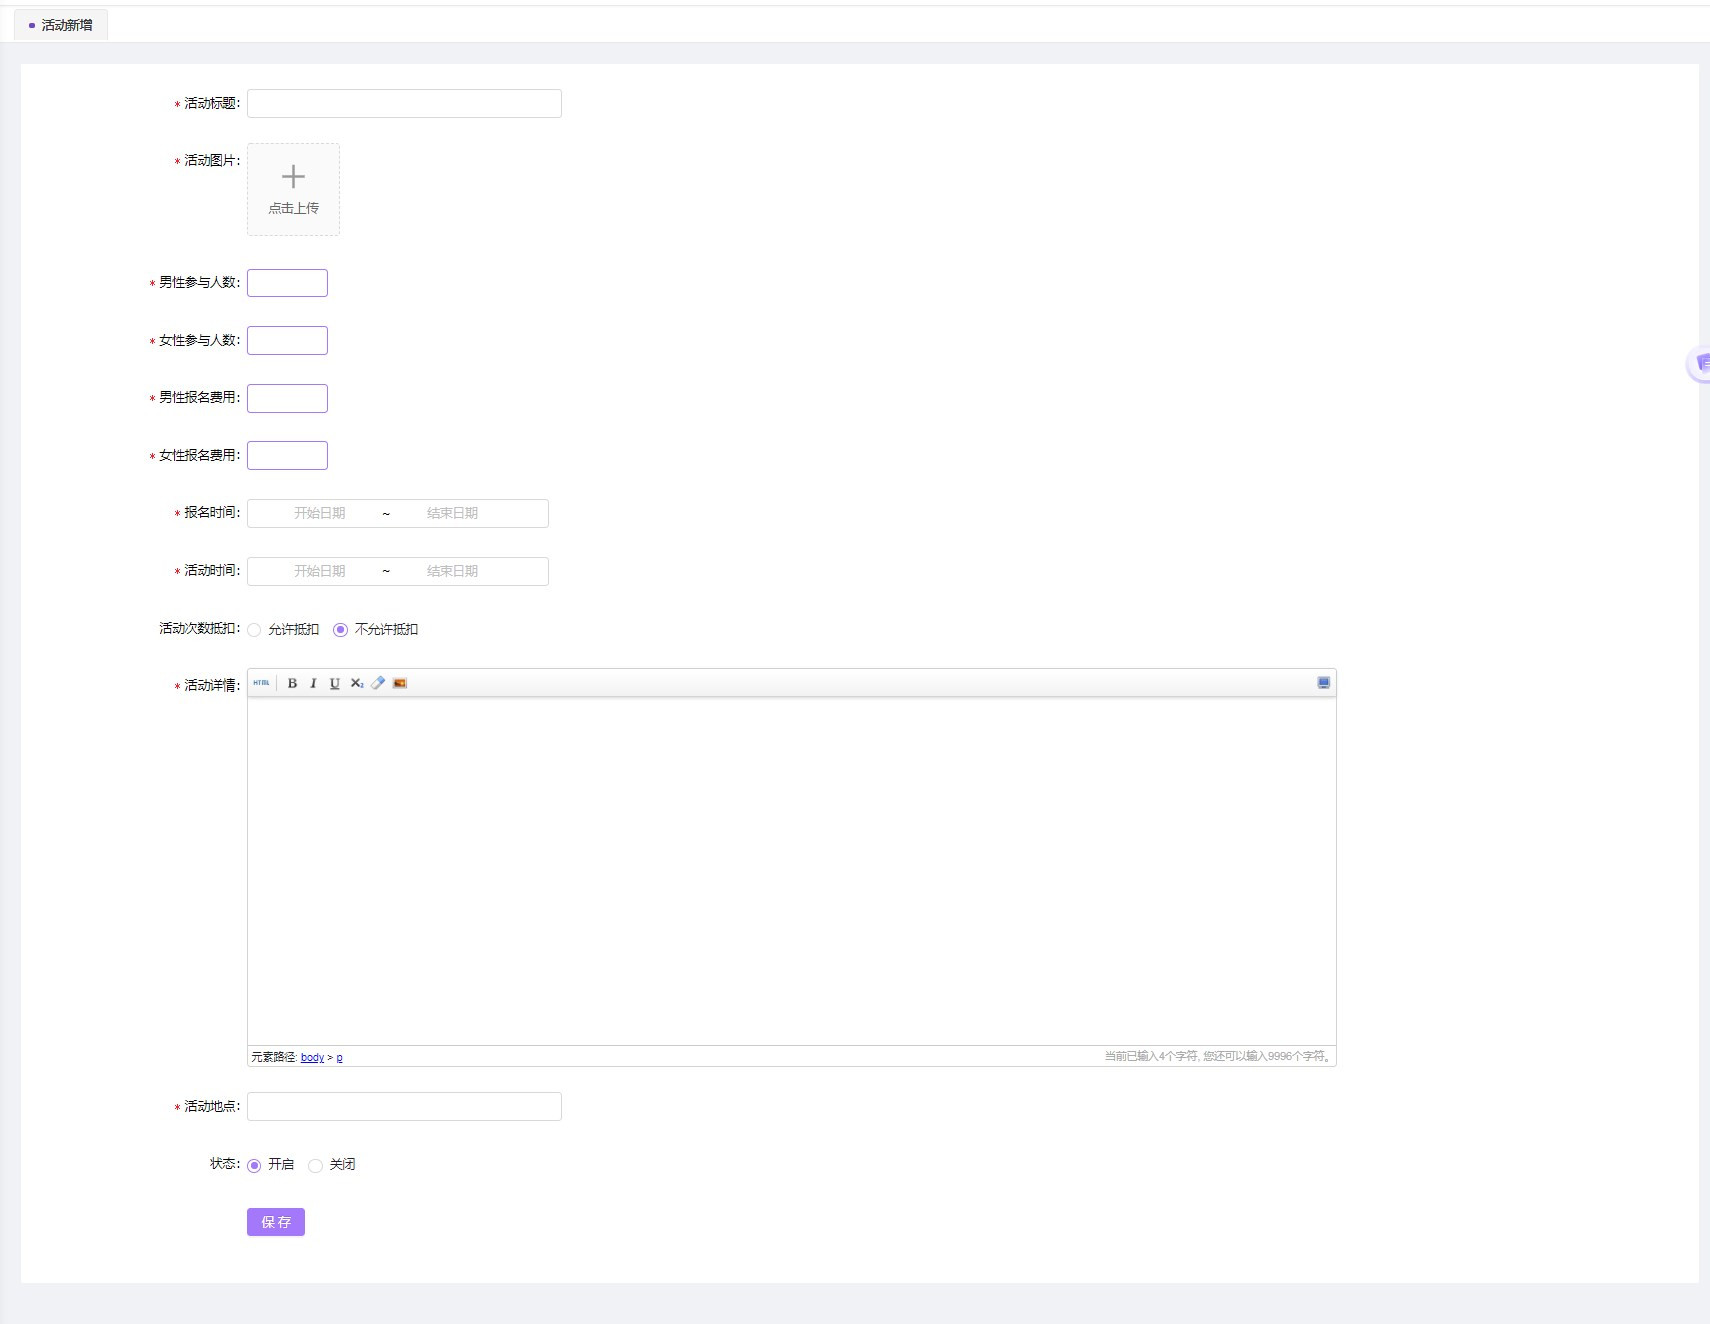Open the 活动新增 tab
The height and width of the screenshot is (1324, 1710).
(x=61, y=25)
